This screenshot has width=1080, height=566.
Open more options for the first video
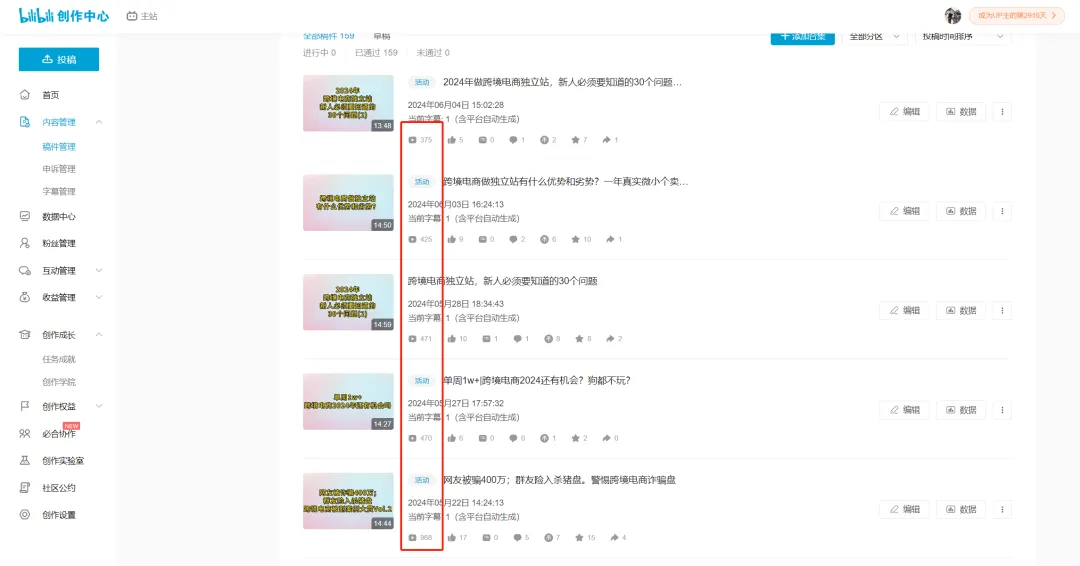coord(1002,112)
